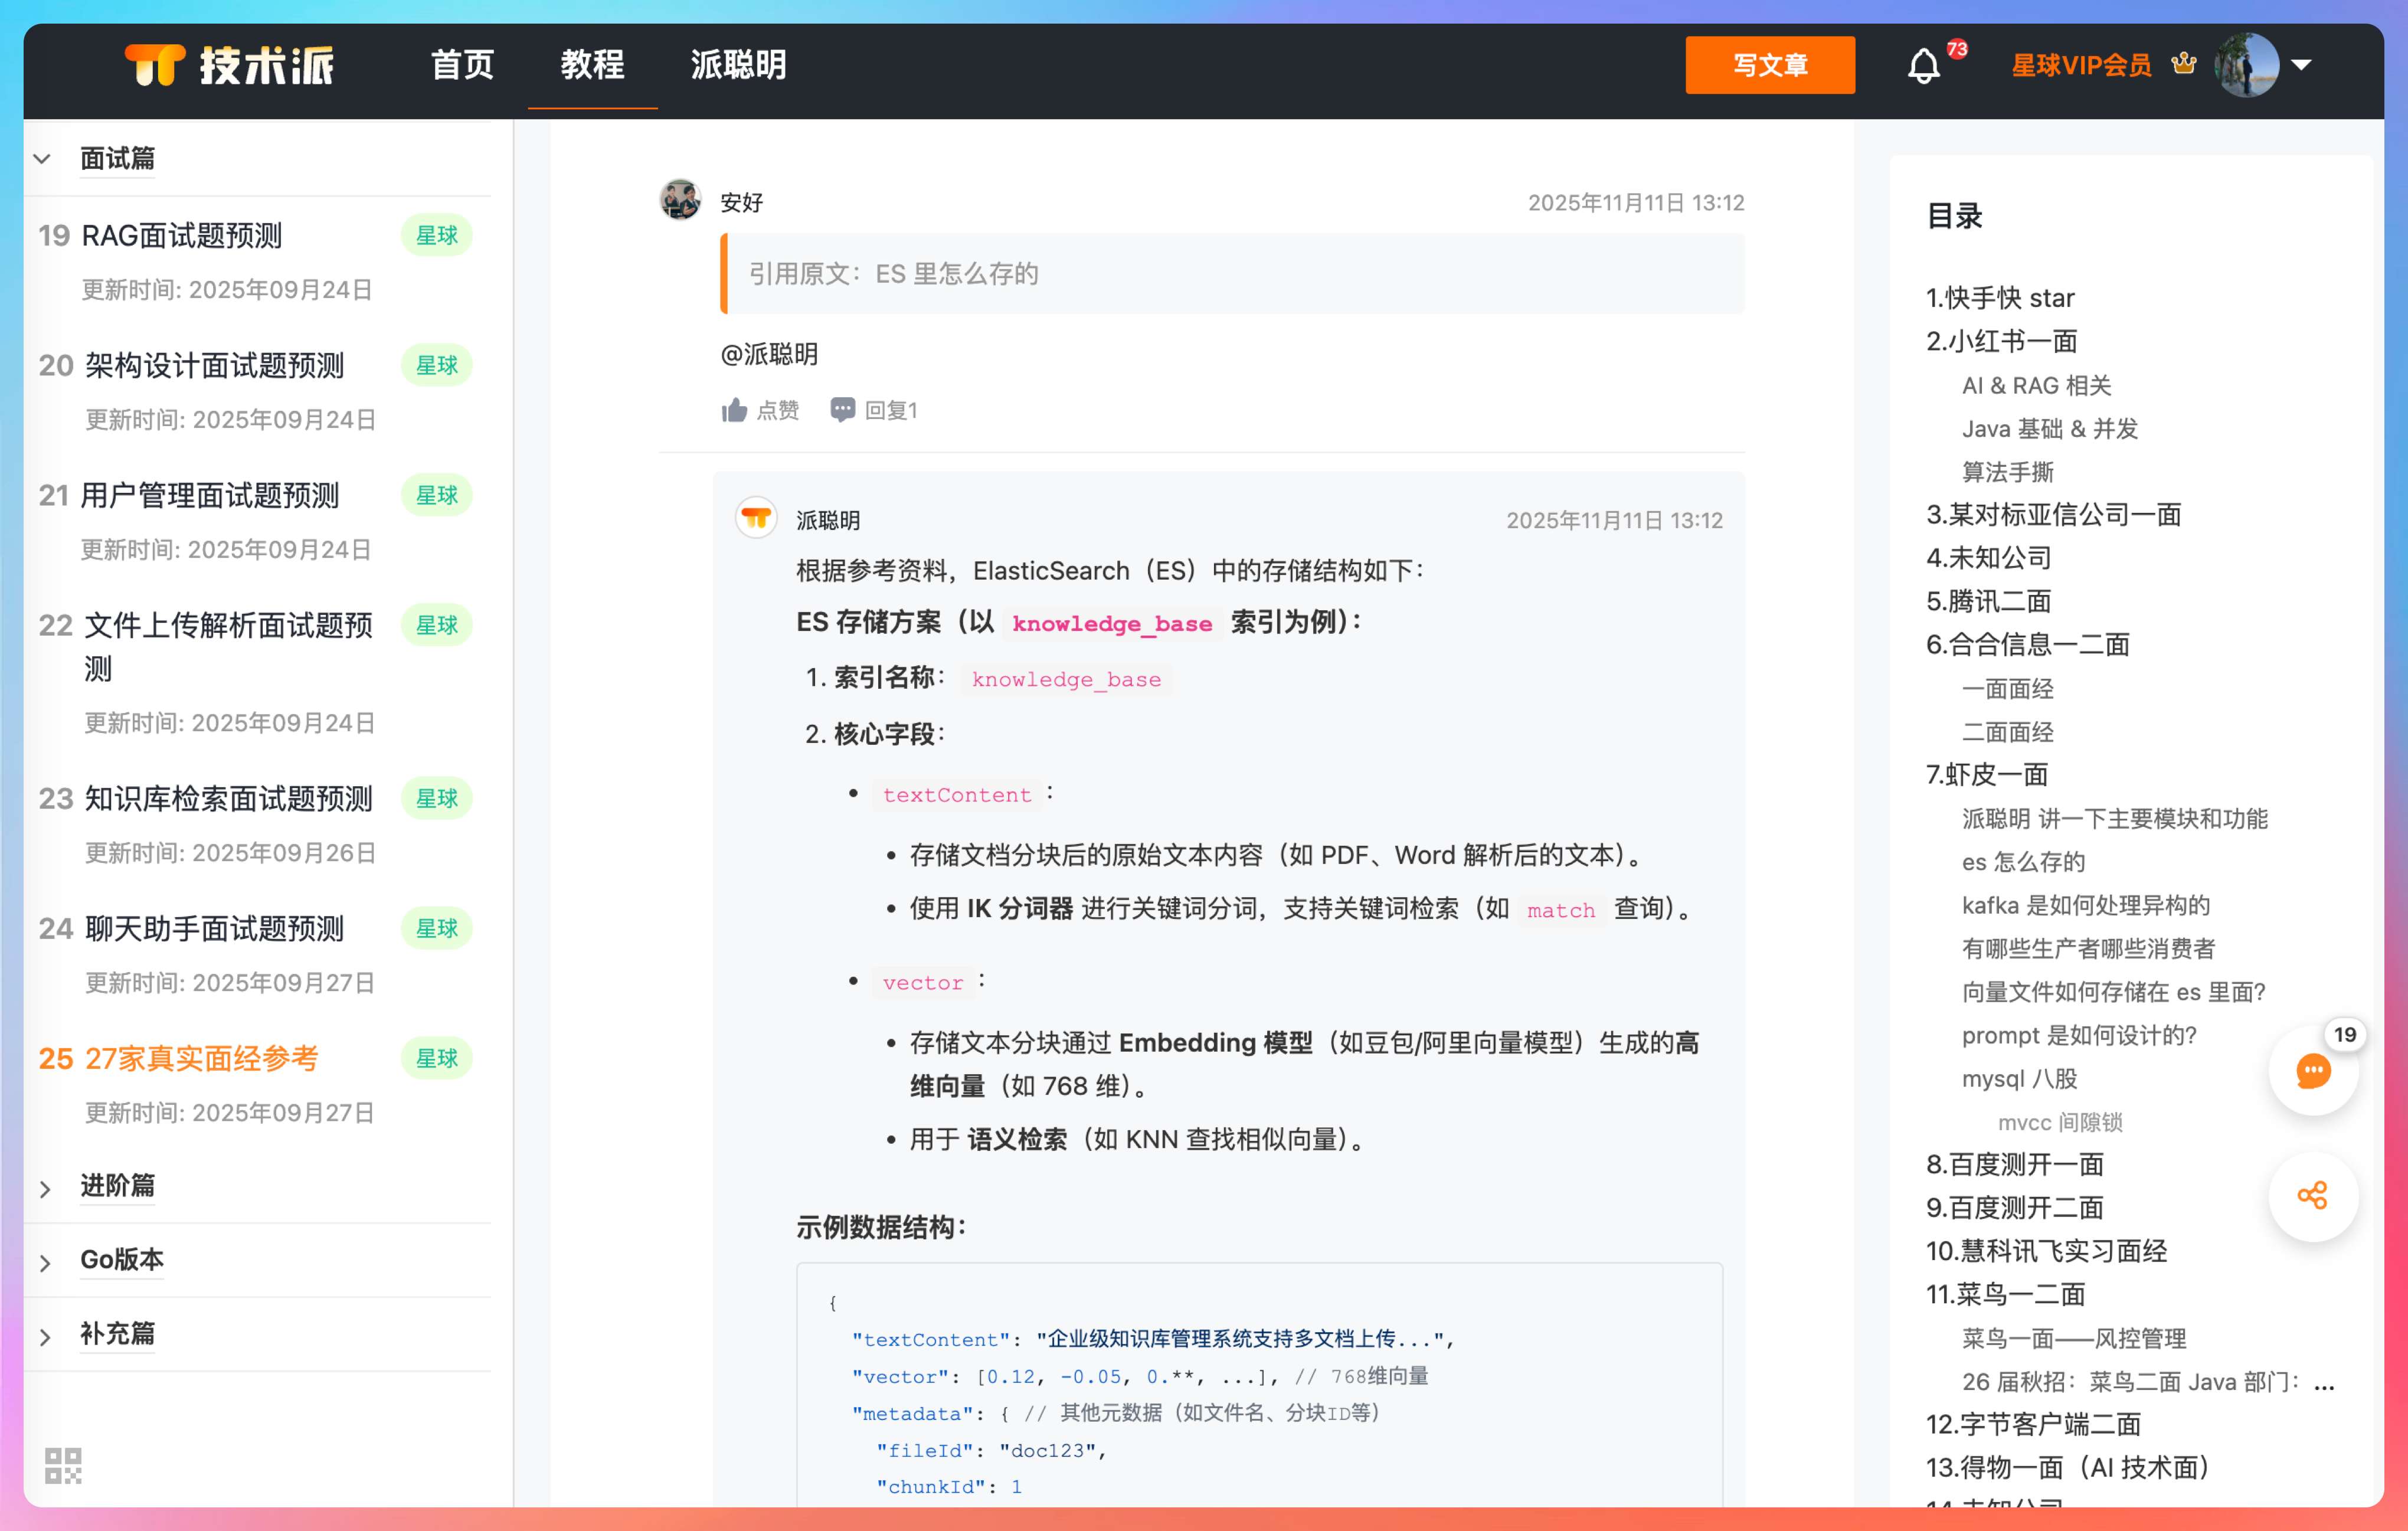Switch to the 首页 tab
Screen dimensions: 2408x1531
click(462, 65)
